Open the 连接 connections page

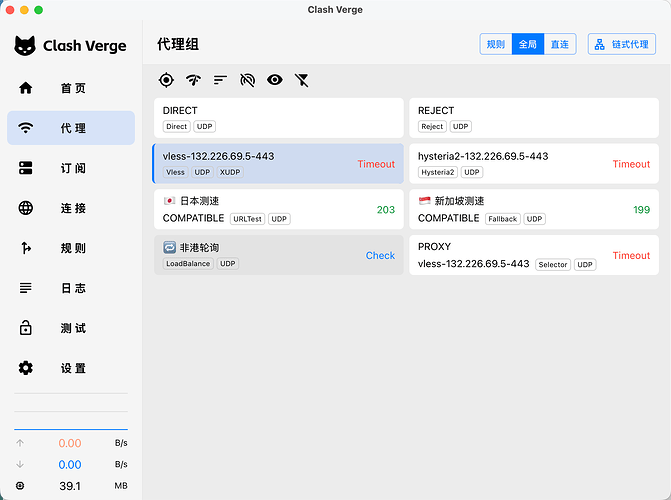tap(71, 208)
